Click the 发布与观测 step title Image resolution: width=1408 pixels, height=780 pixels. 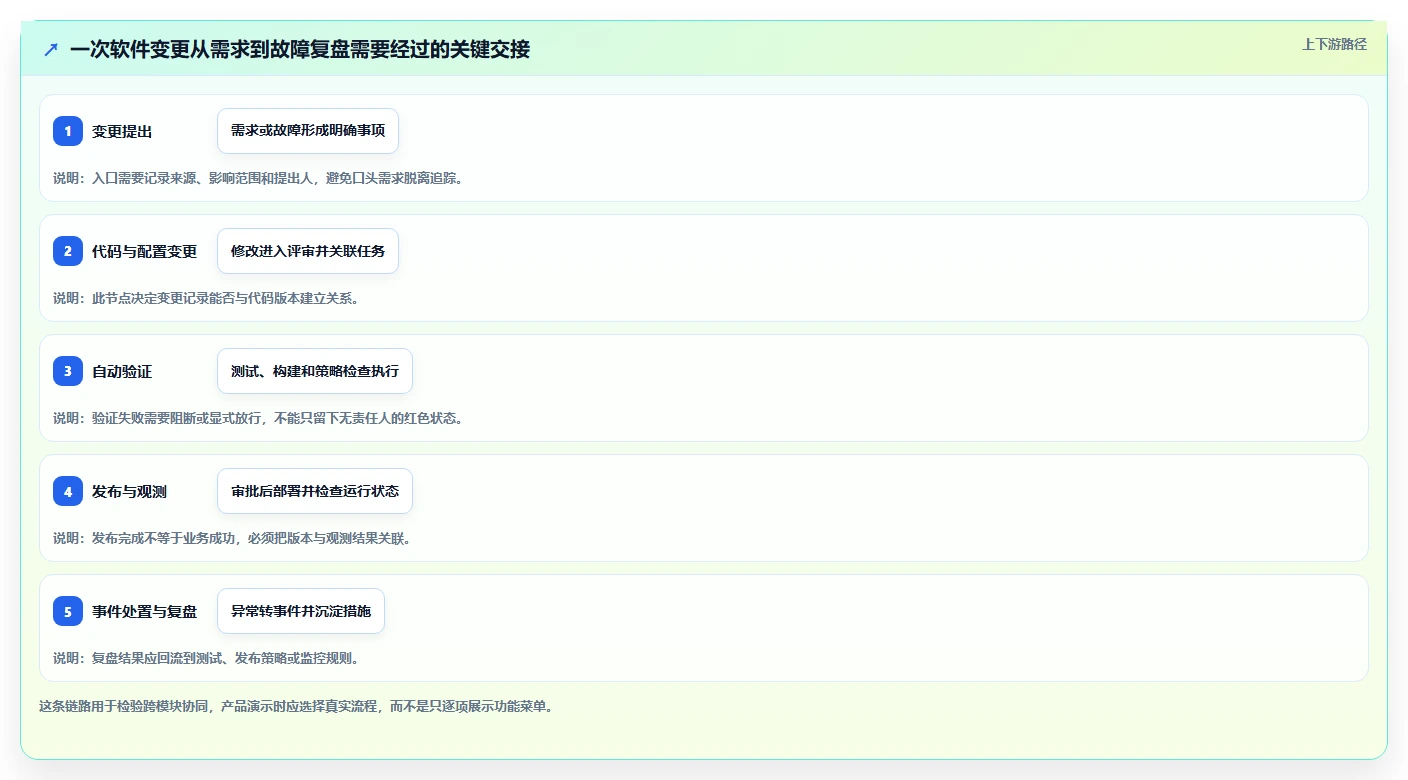tap(129, 491)
